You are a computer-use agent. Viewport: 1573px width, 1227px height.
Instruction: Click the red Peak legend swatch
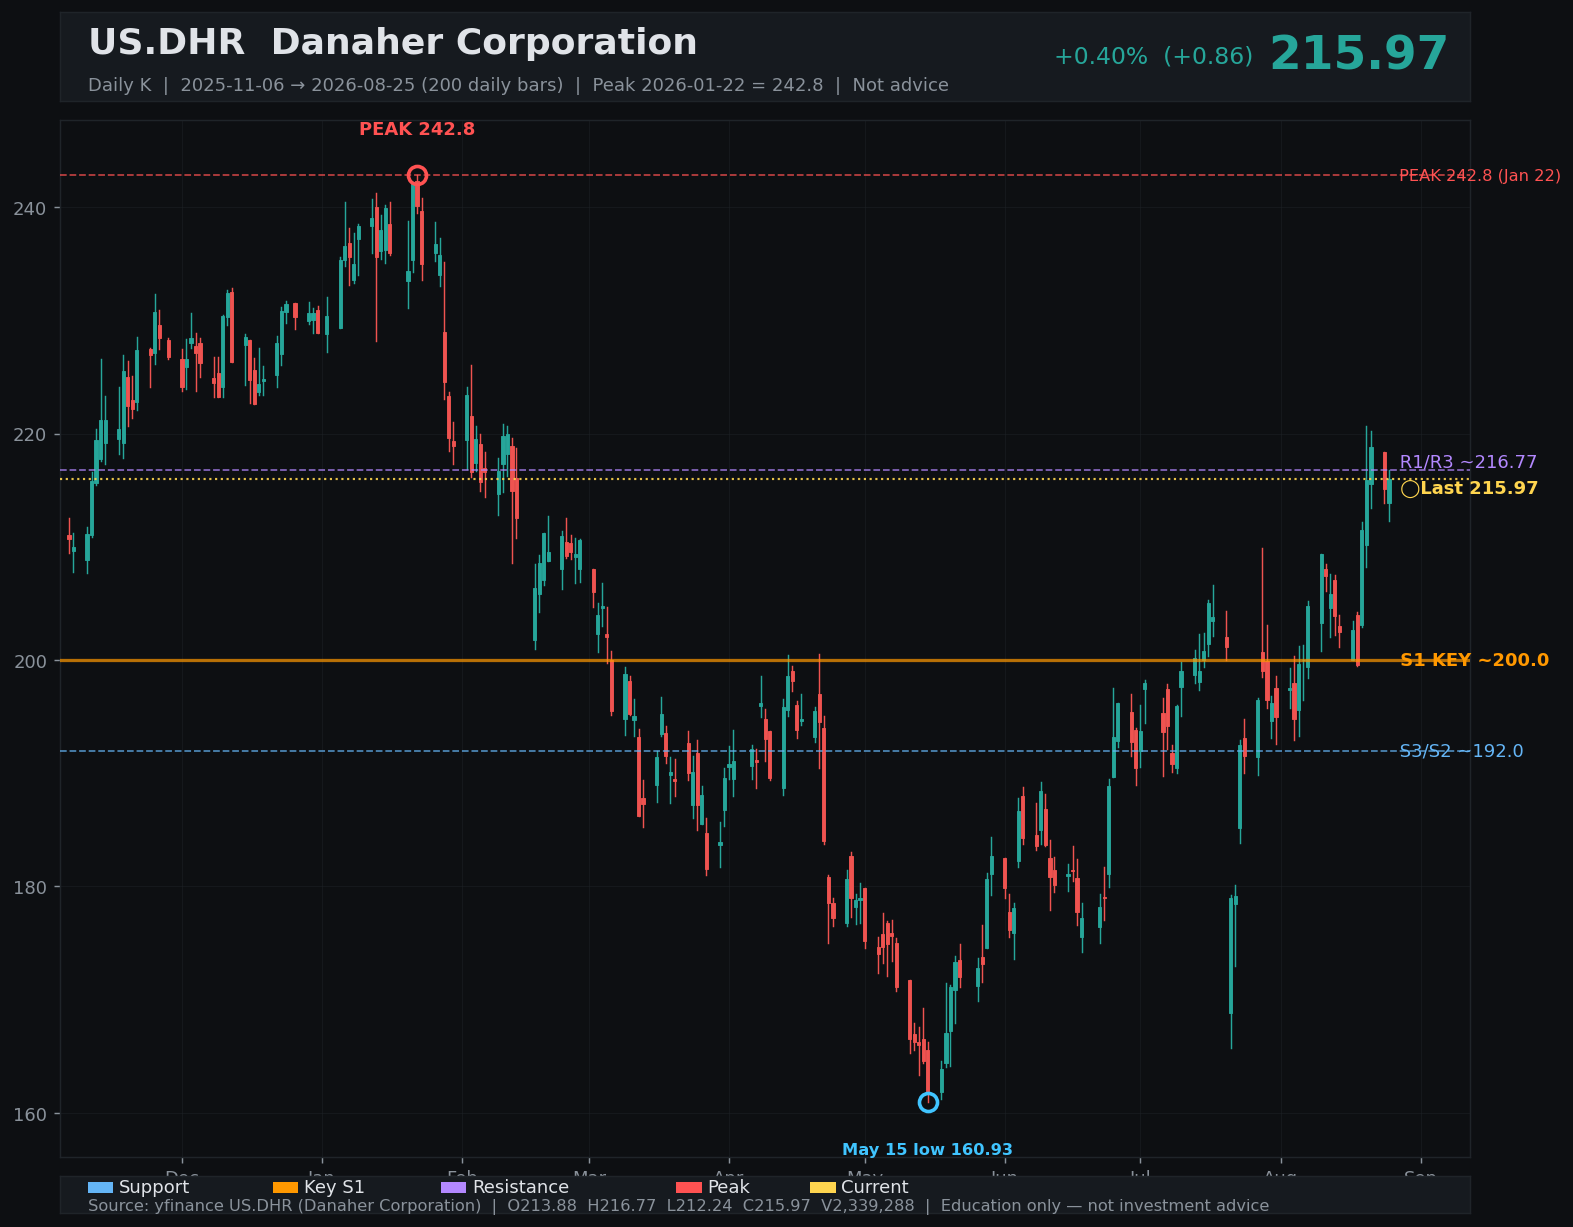pos(689,1187)
